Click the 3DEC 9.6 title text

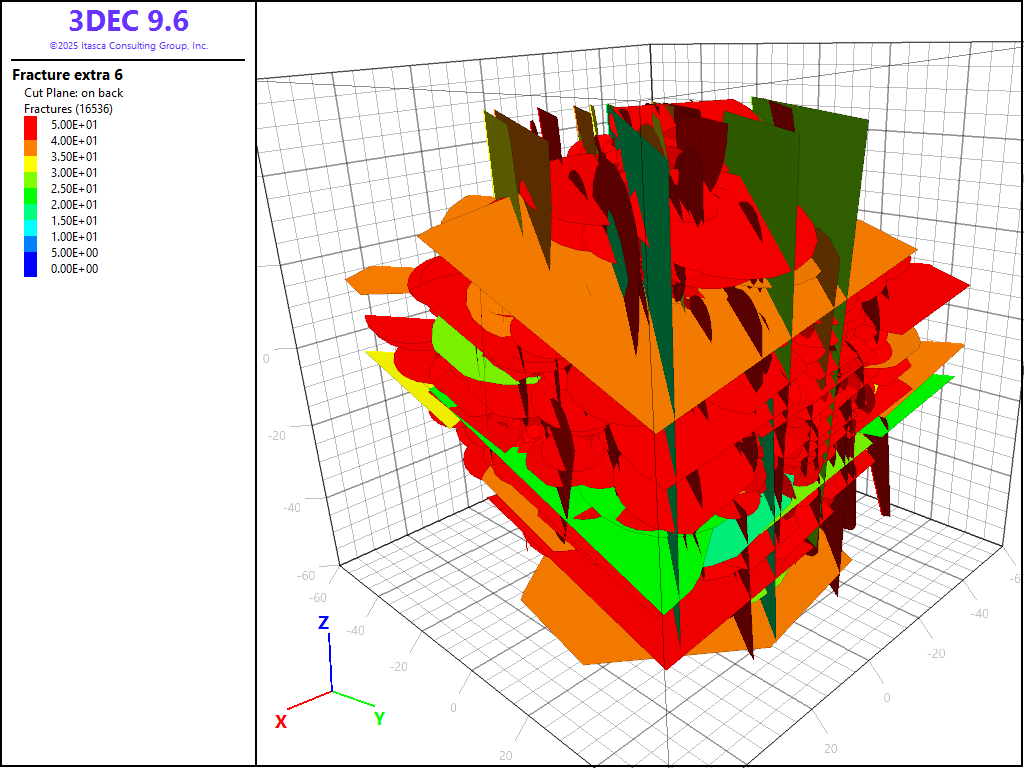coord(128,20)
